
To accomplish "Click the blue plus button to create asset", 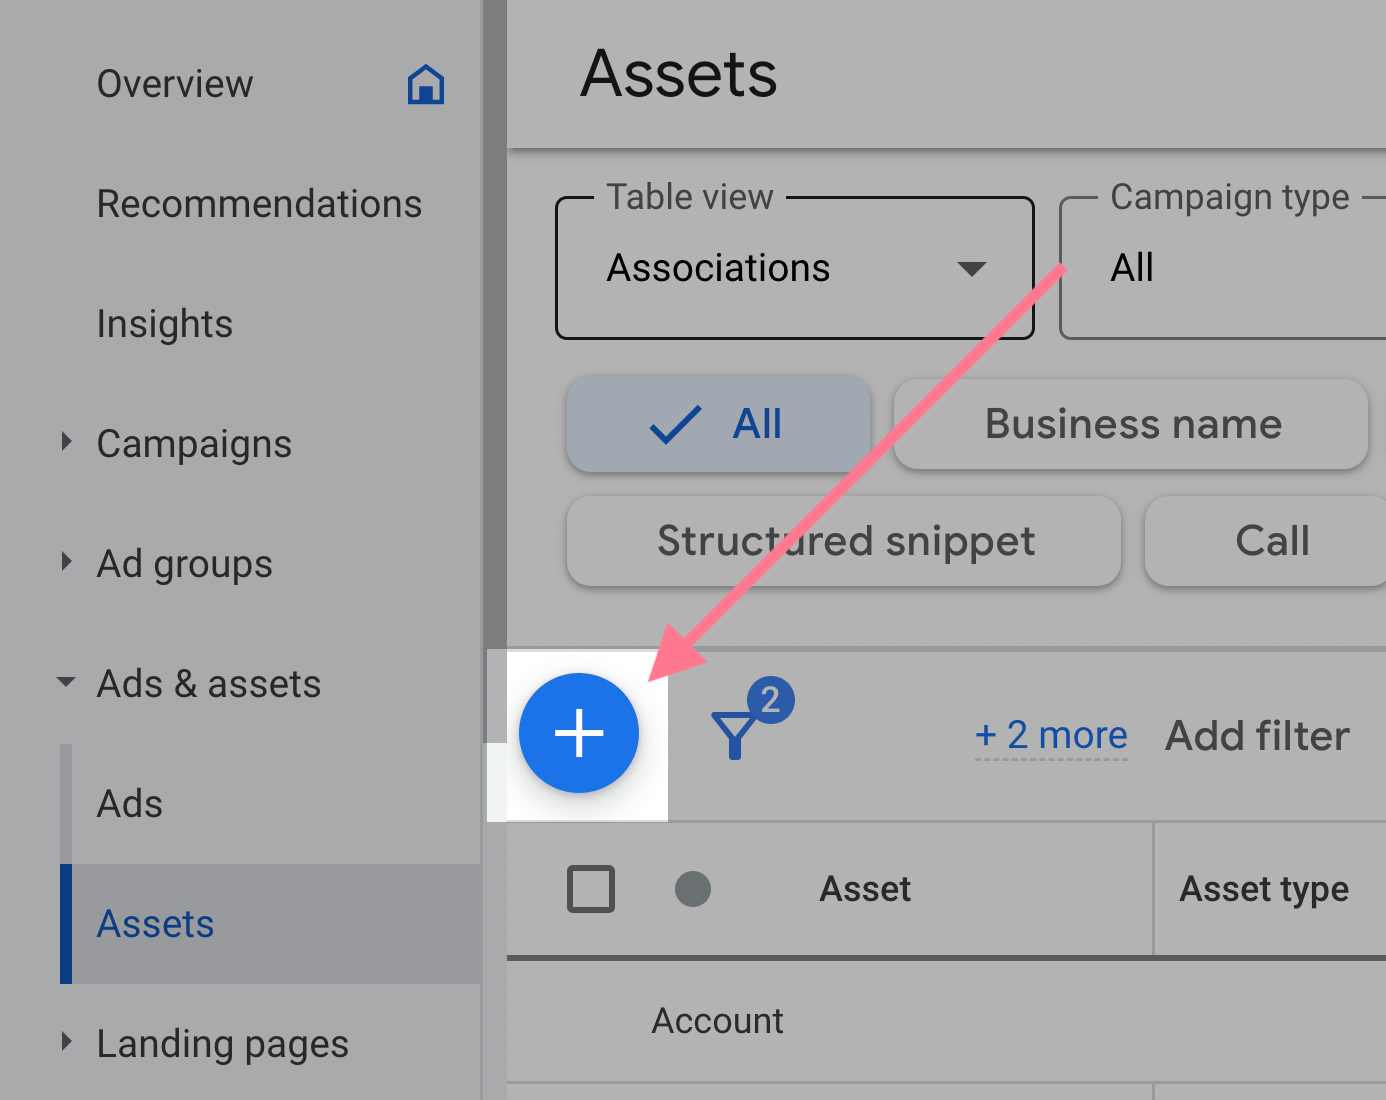I will click(579, 733).
